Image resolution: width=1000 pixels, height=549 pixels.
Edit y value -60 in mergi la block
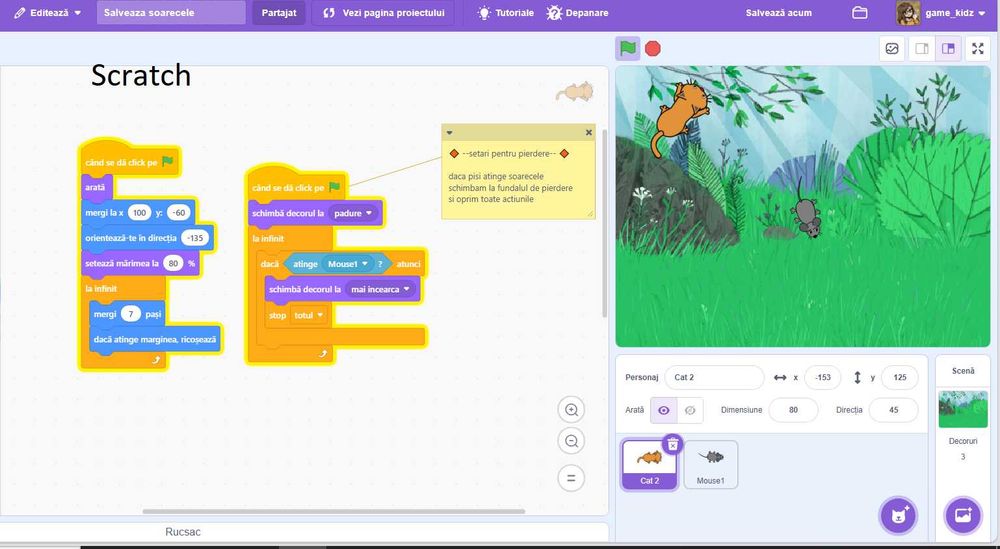(179, 212)
